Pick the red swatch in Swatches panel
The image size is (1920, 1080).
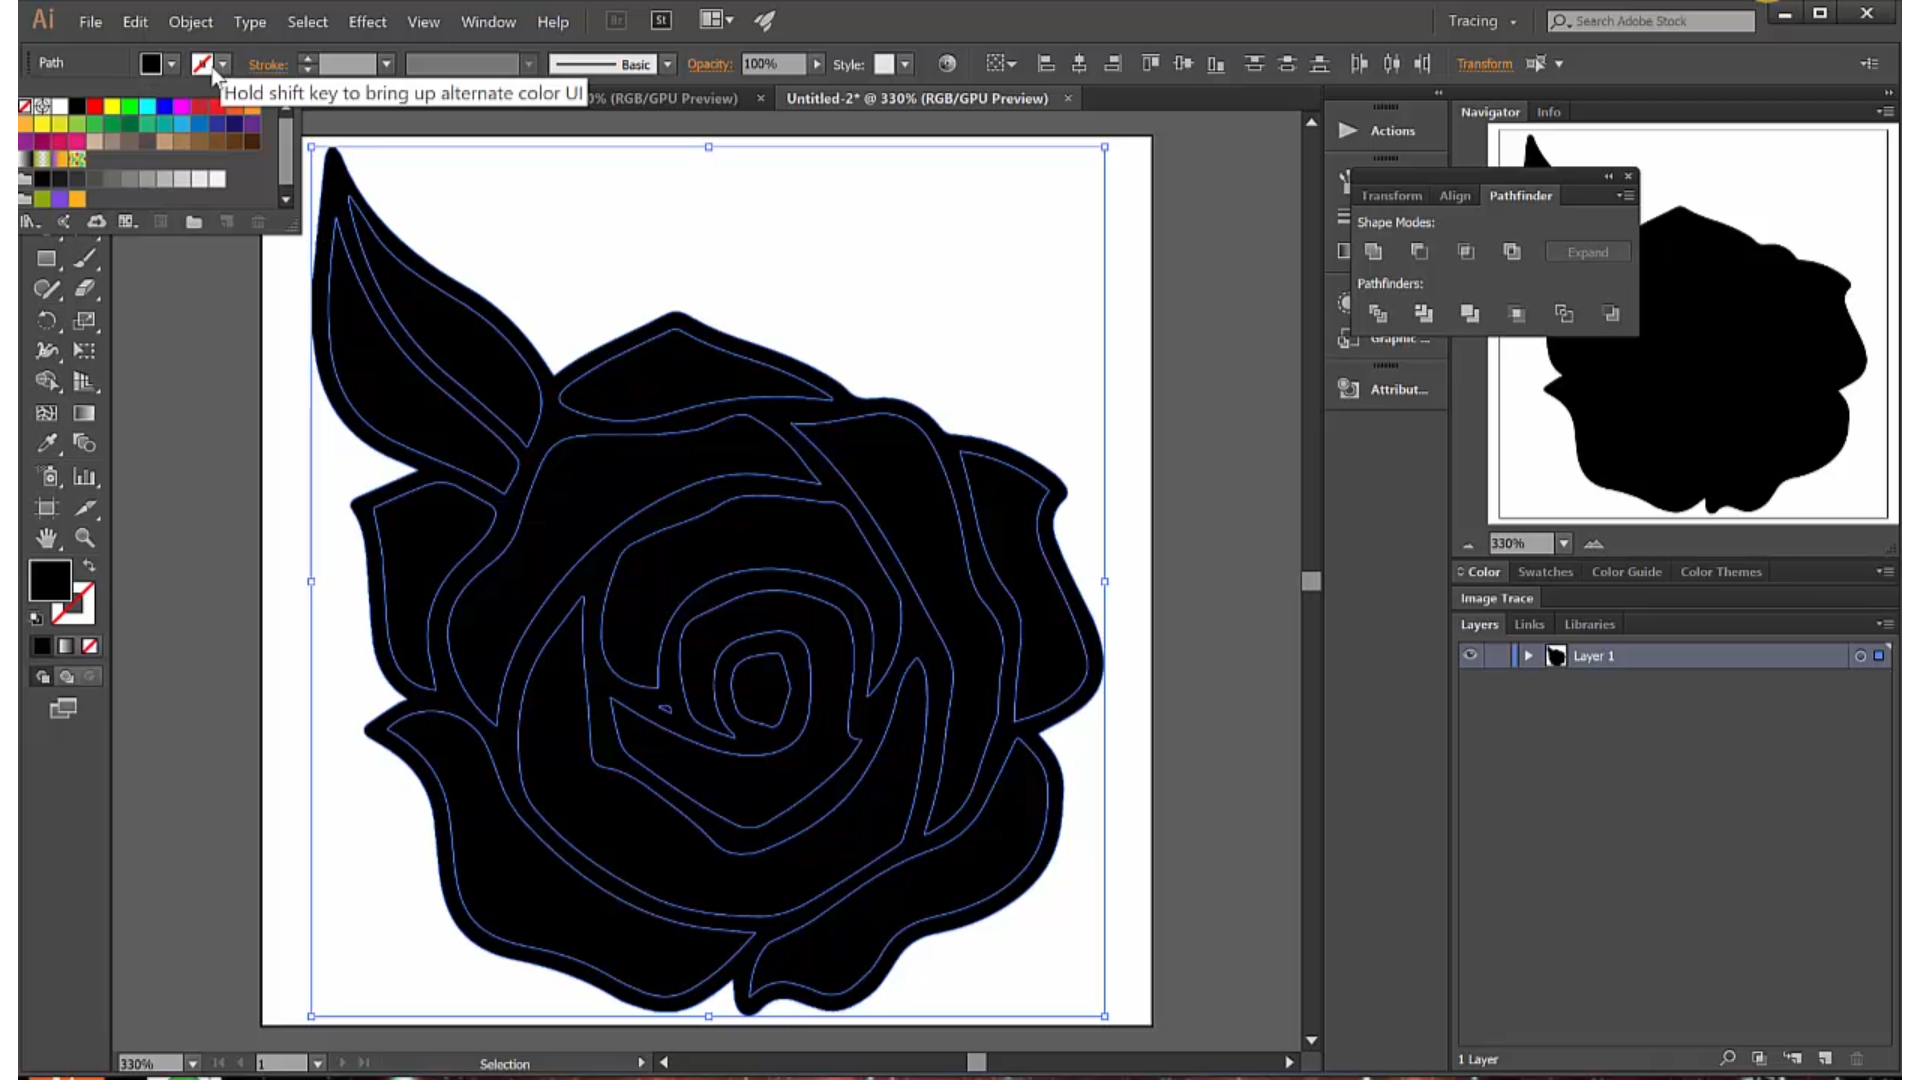[x=94, y=106]
